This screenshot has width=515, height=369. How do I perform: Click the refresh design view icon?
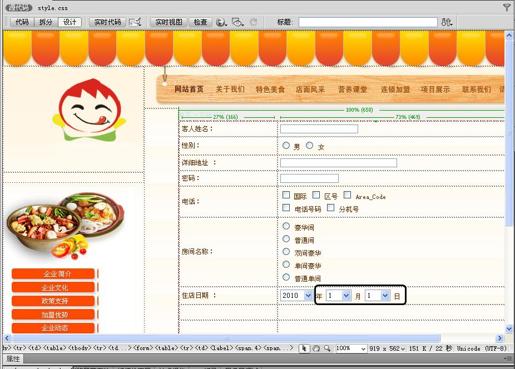point(254,22)
